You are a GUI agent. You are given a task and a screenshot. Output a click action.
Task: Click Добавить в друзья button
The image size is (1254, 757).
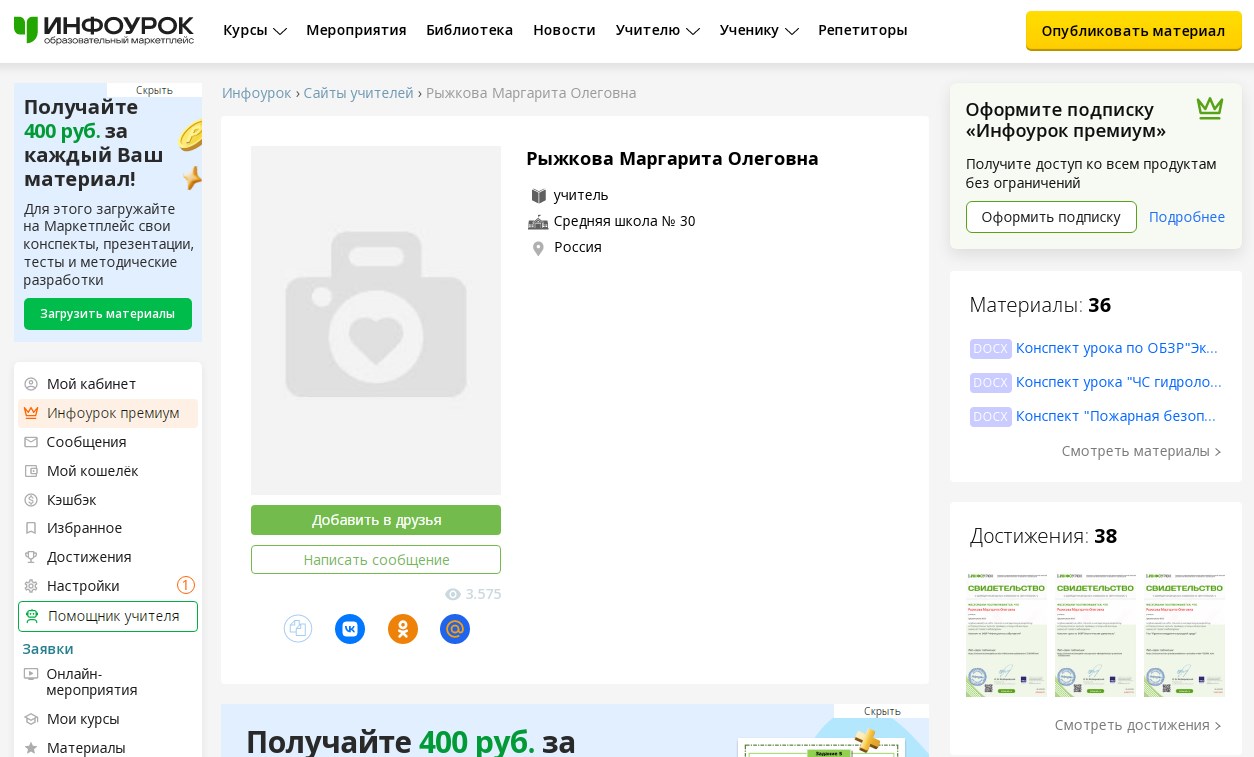(x=376, y=520)
